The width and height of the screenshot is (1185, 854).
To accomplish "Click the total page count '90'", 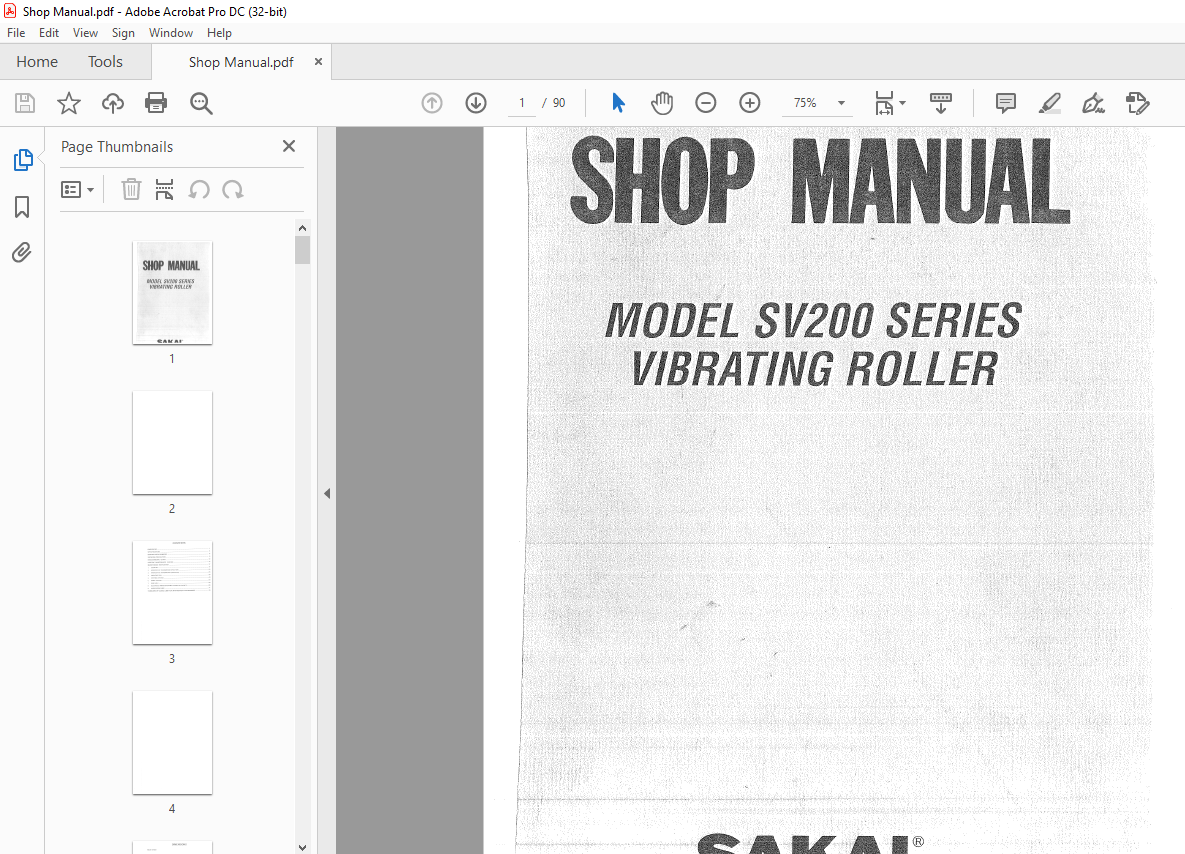I will 558,103.
